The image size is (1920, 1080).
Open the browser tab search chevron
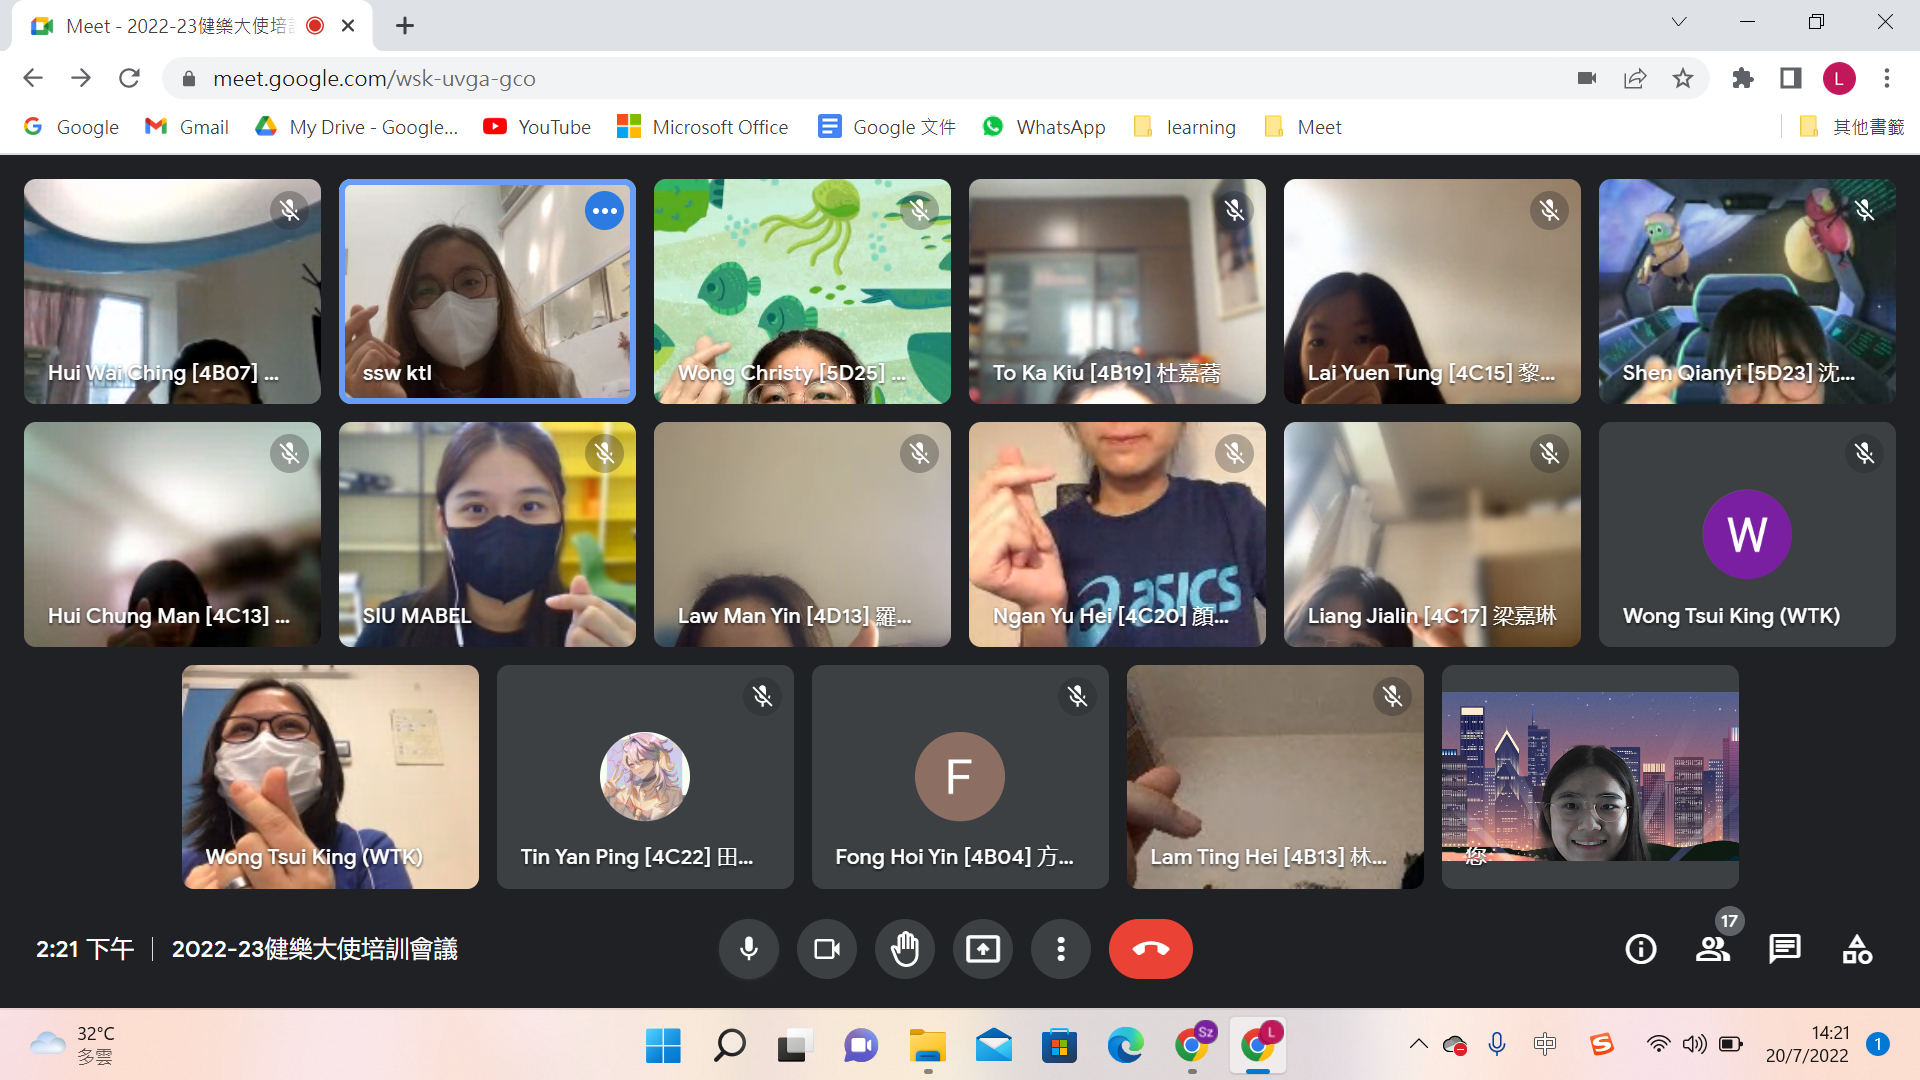tap(1679, 21)
